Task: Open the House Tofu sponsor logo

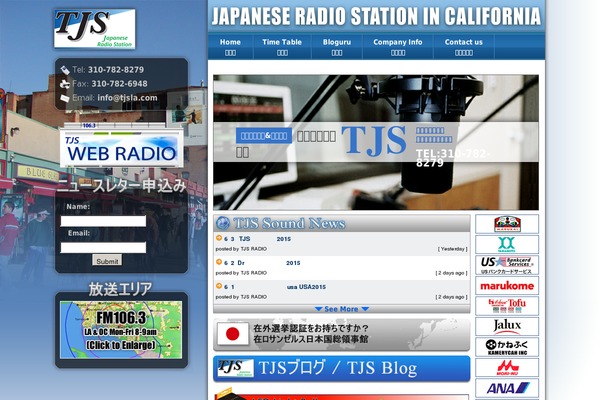Action: pos(507,306)
